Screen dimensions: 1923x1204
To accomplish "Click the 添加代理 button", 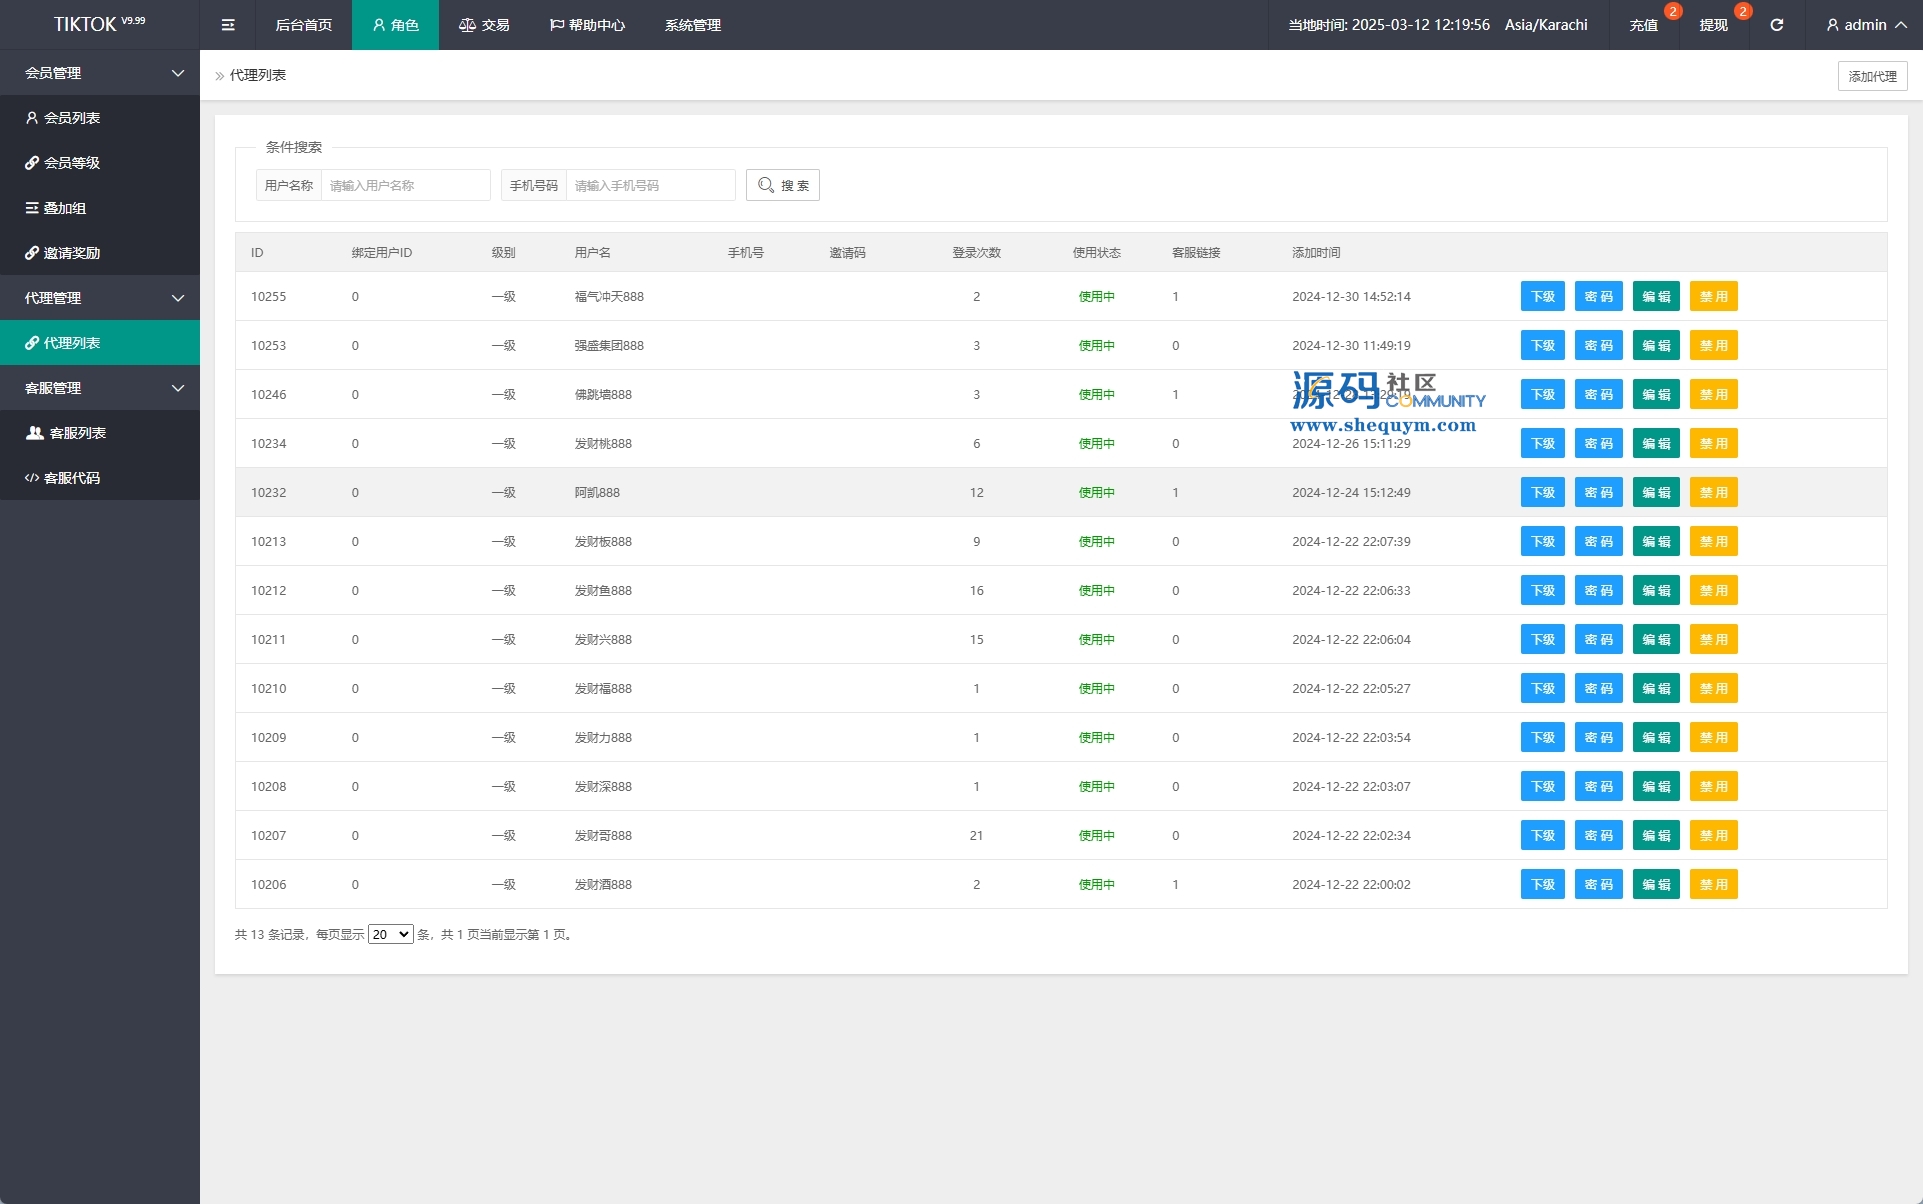I will pyautogui.click(x=1872, y=76).
